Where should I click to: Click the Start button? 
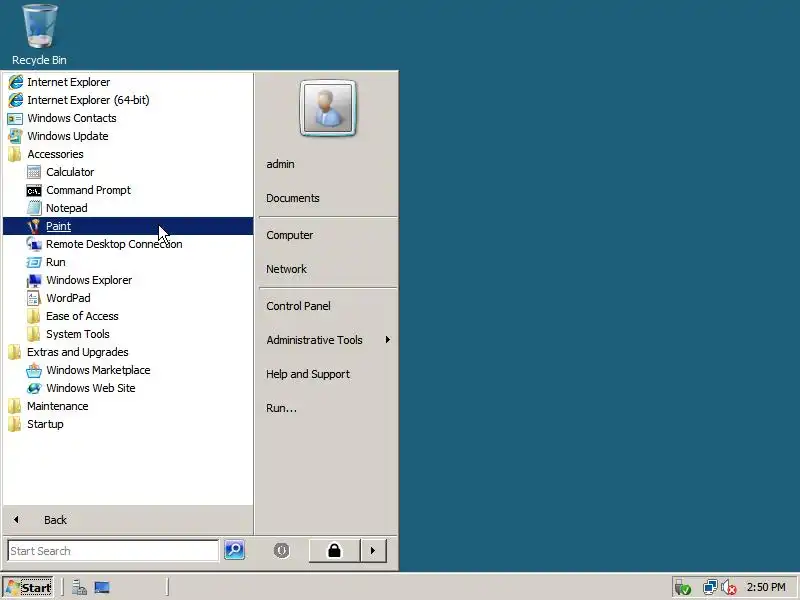(28, 587)
